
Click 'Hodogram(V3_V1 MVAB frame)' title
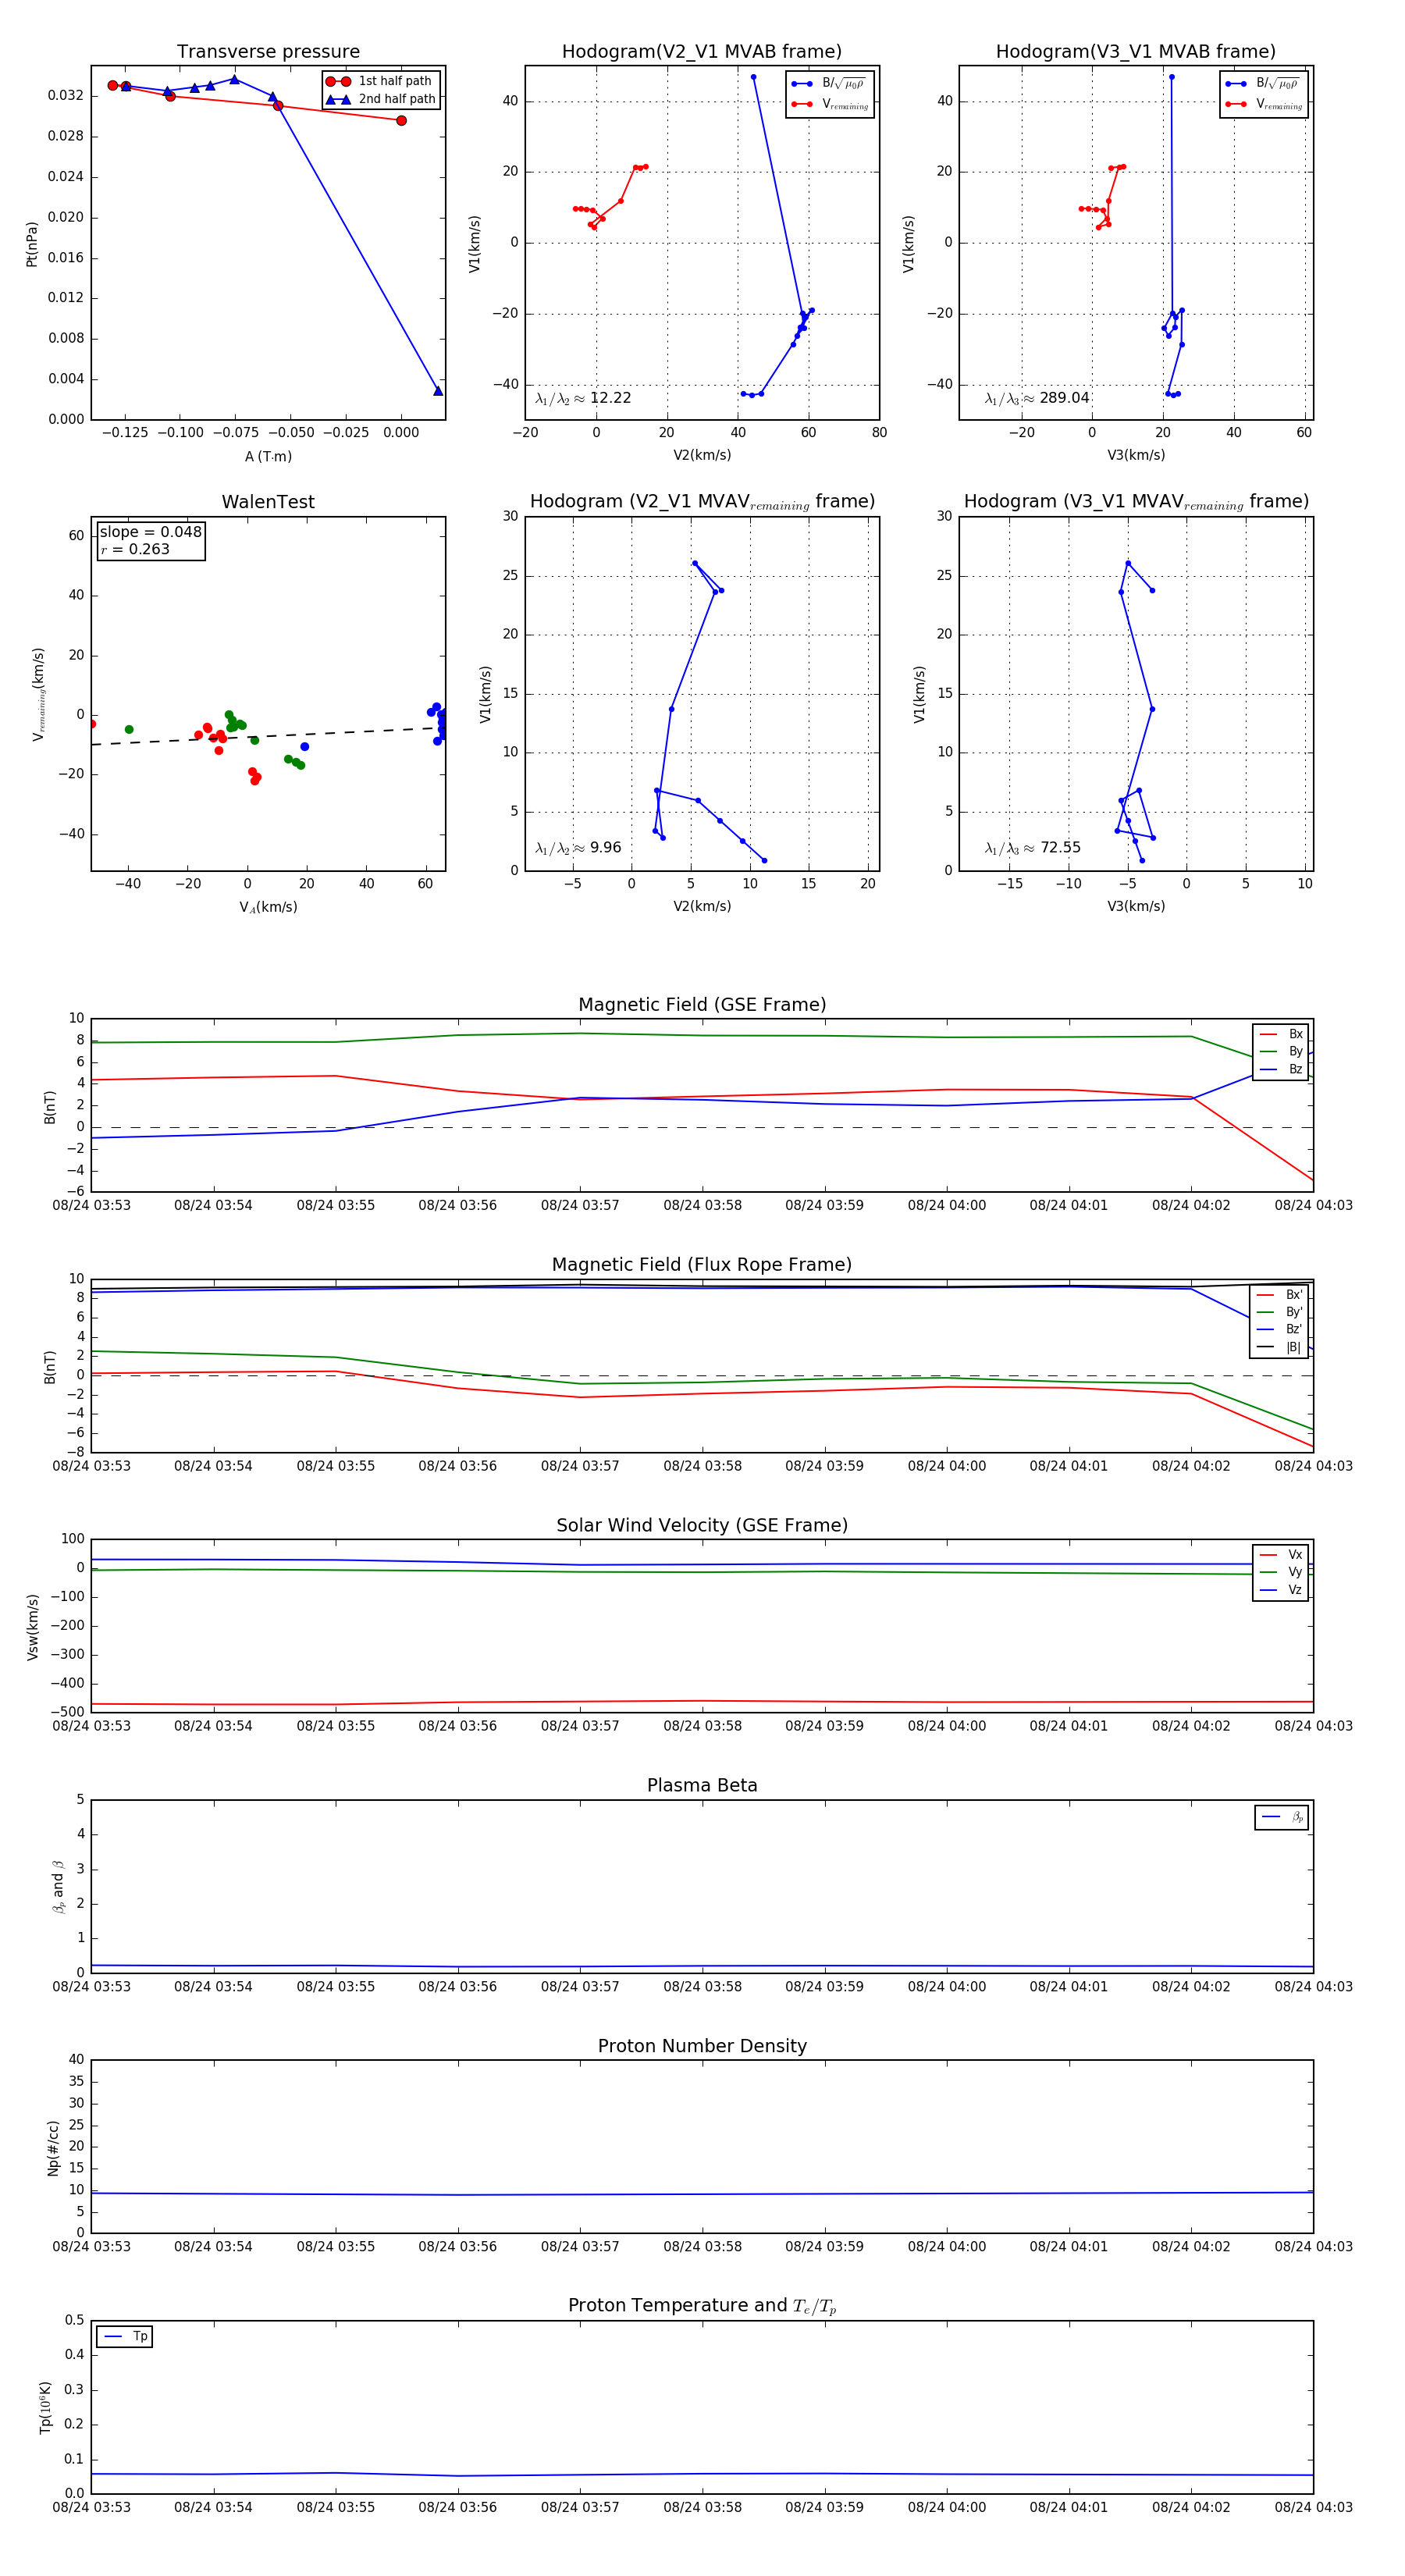(1136, 52)
